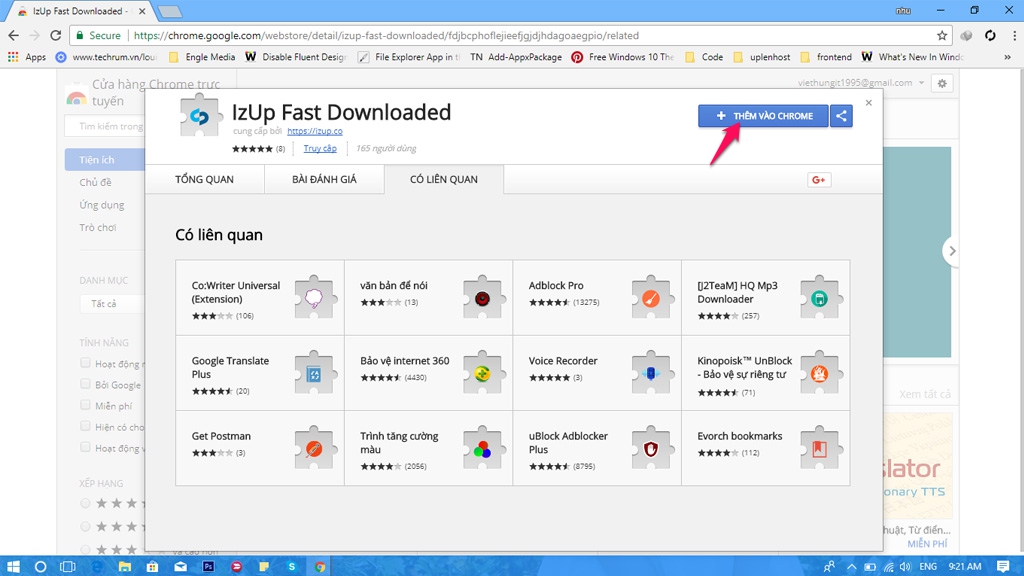This screenshot has width=1024, height=576.
Task: Click the Kinopoisk UnBlock icon
Action: point(820,373)
